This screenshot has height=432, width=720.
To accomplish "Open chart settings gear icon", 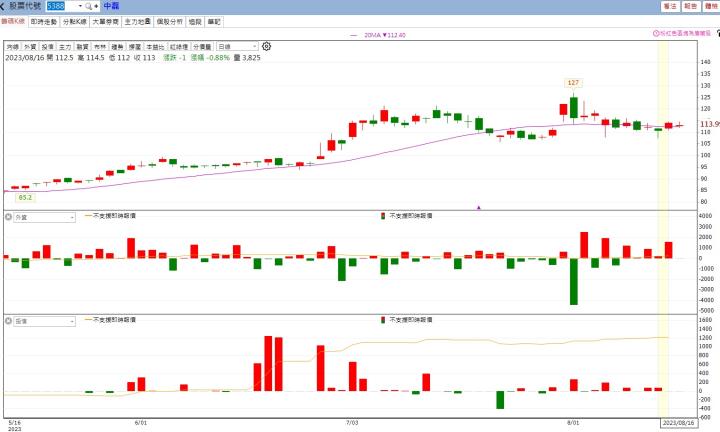I will 266,46.
